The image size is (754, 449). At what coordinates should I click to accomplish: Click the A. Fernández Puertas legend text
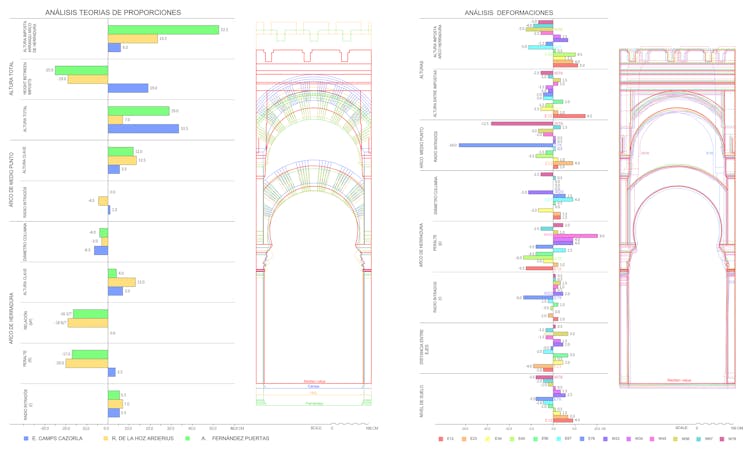point(236,438)
